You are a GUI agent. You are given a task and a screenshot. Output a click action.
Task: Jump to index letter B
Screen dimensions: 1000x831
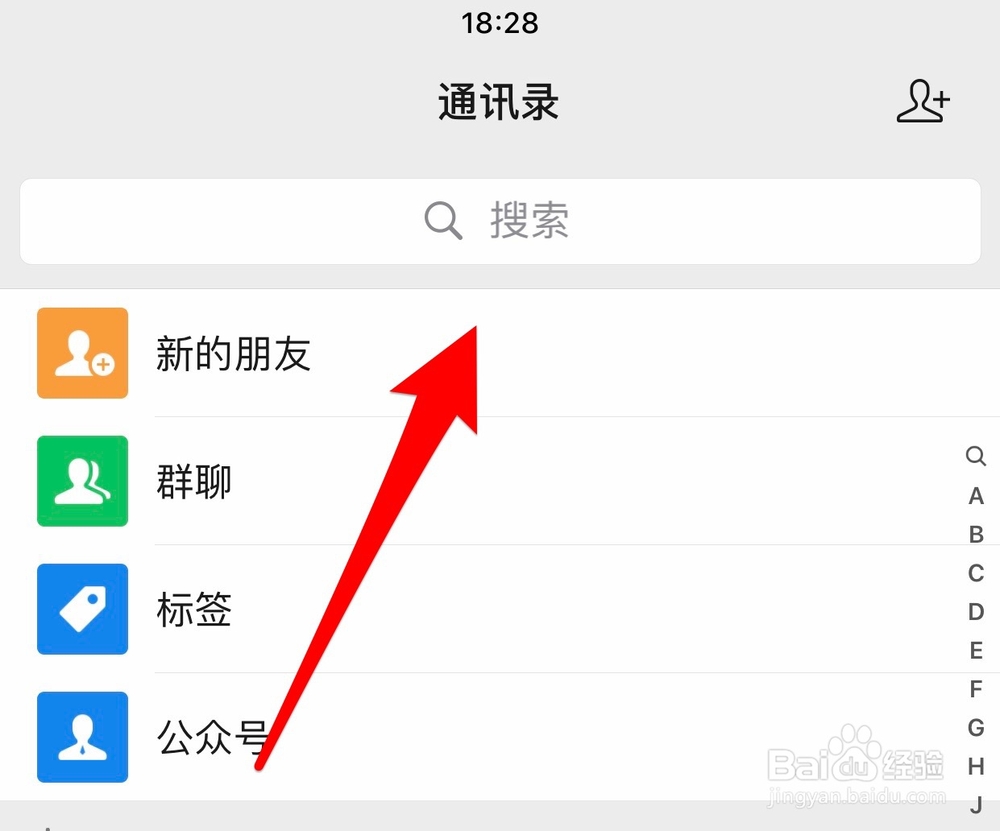(x=976, y=534)
